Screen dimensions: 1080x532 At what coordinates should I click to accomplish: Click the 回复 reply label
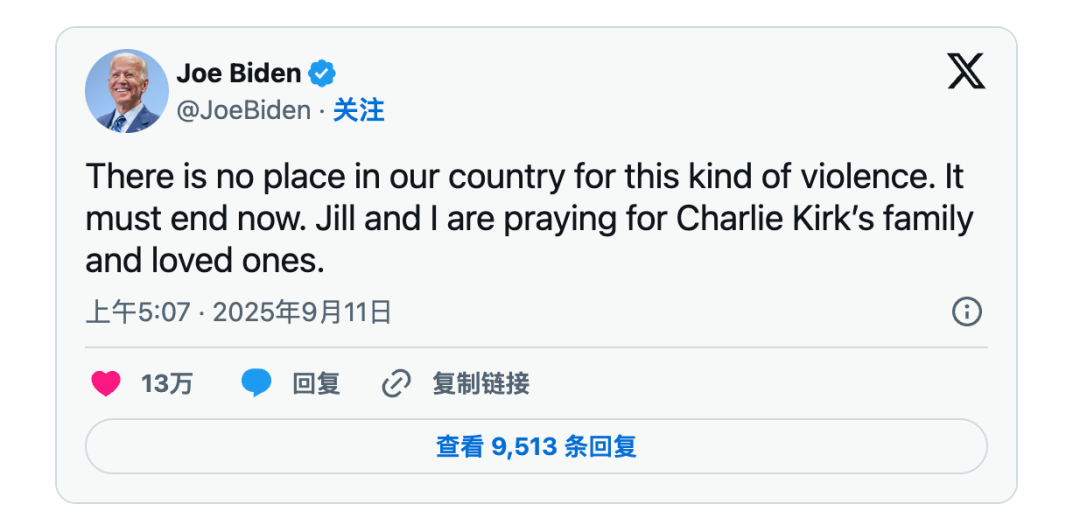[316, 383]
